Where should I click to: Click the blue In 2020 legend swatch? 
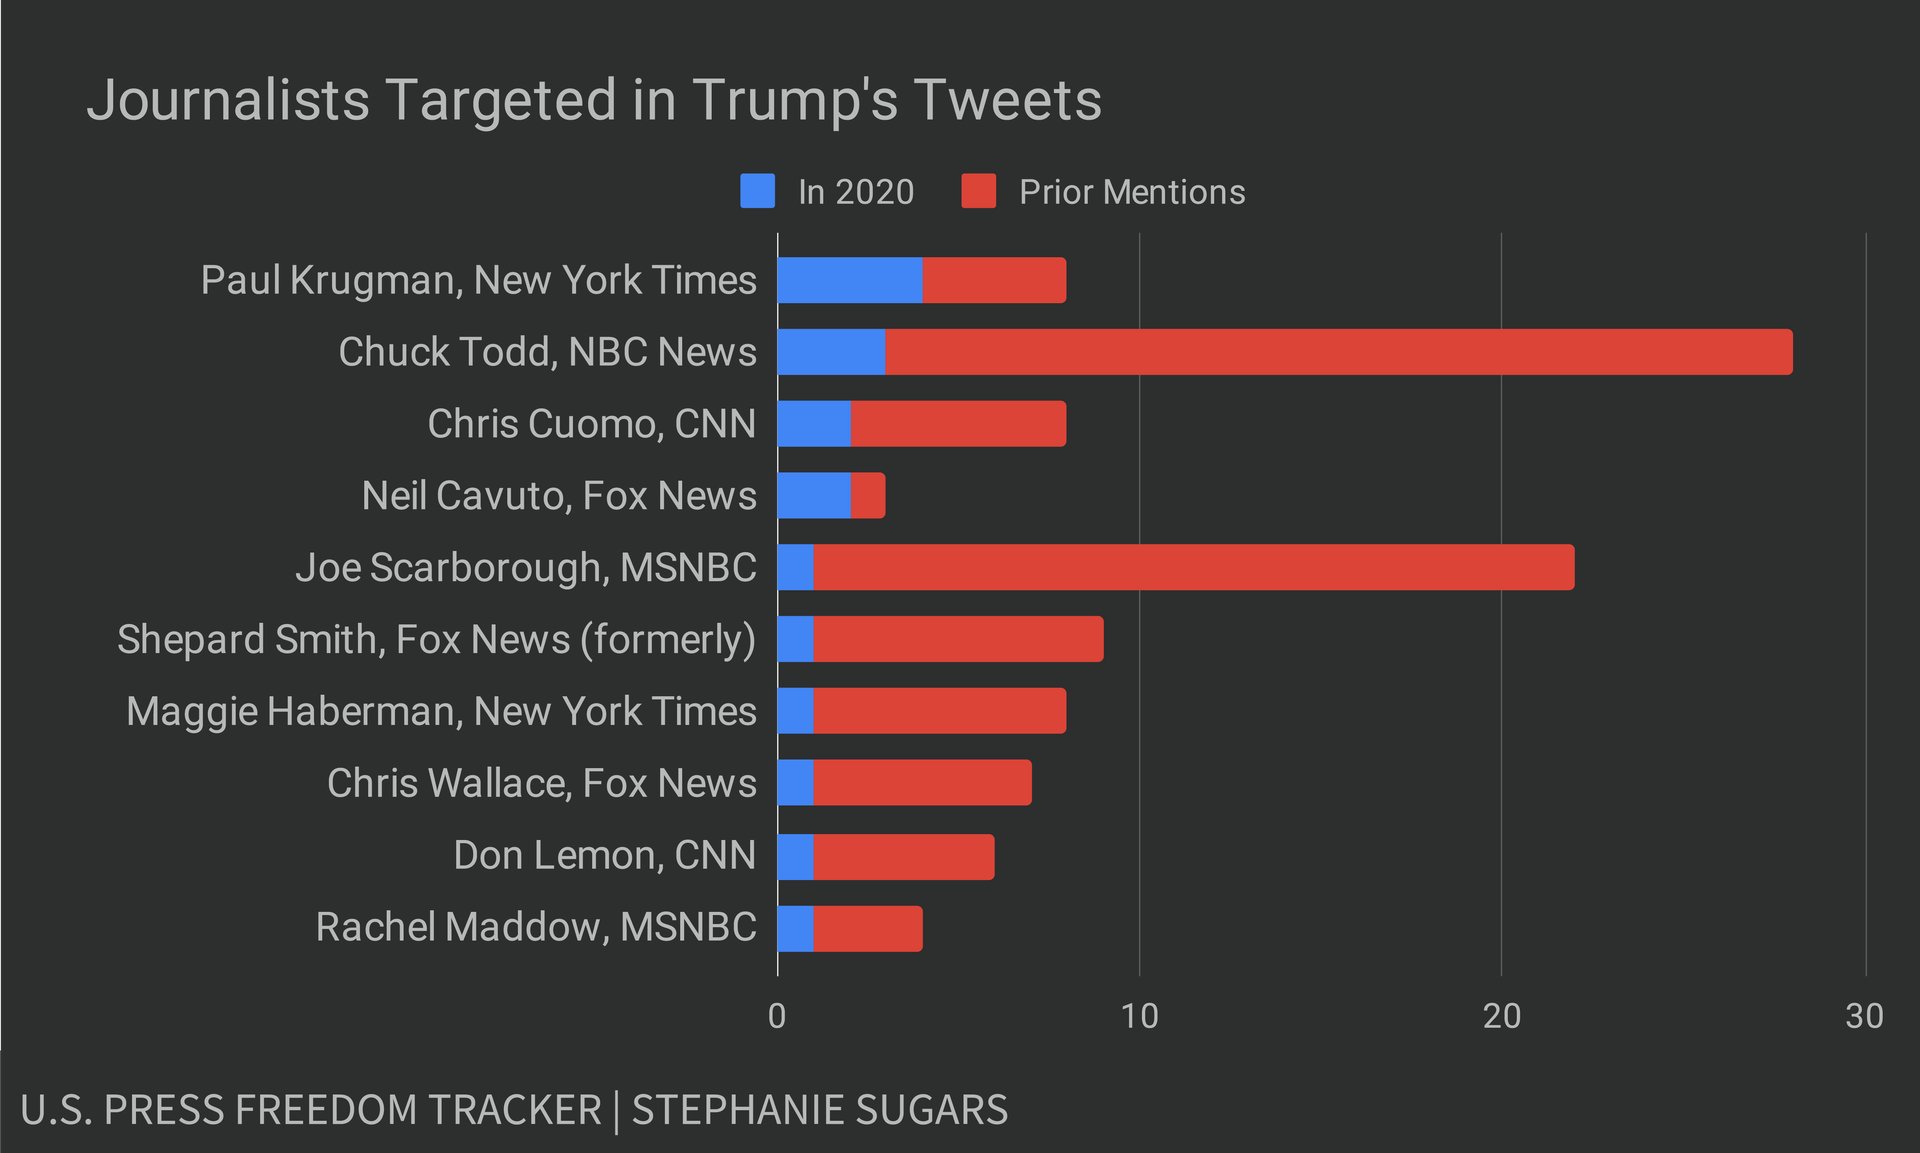pyautogui.click(x=757, y=191)
